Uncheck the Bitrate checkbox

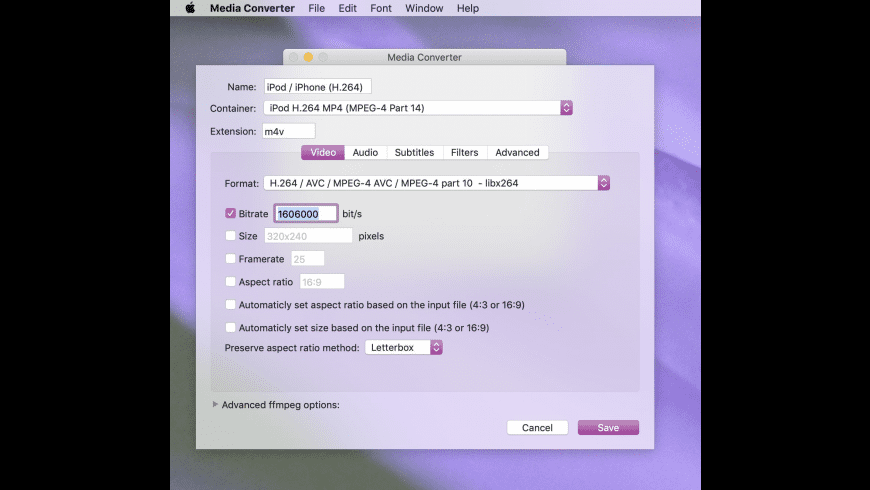click(x=230, y=213)
